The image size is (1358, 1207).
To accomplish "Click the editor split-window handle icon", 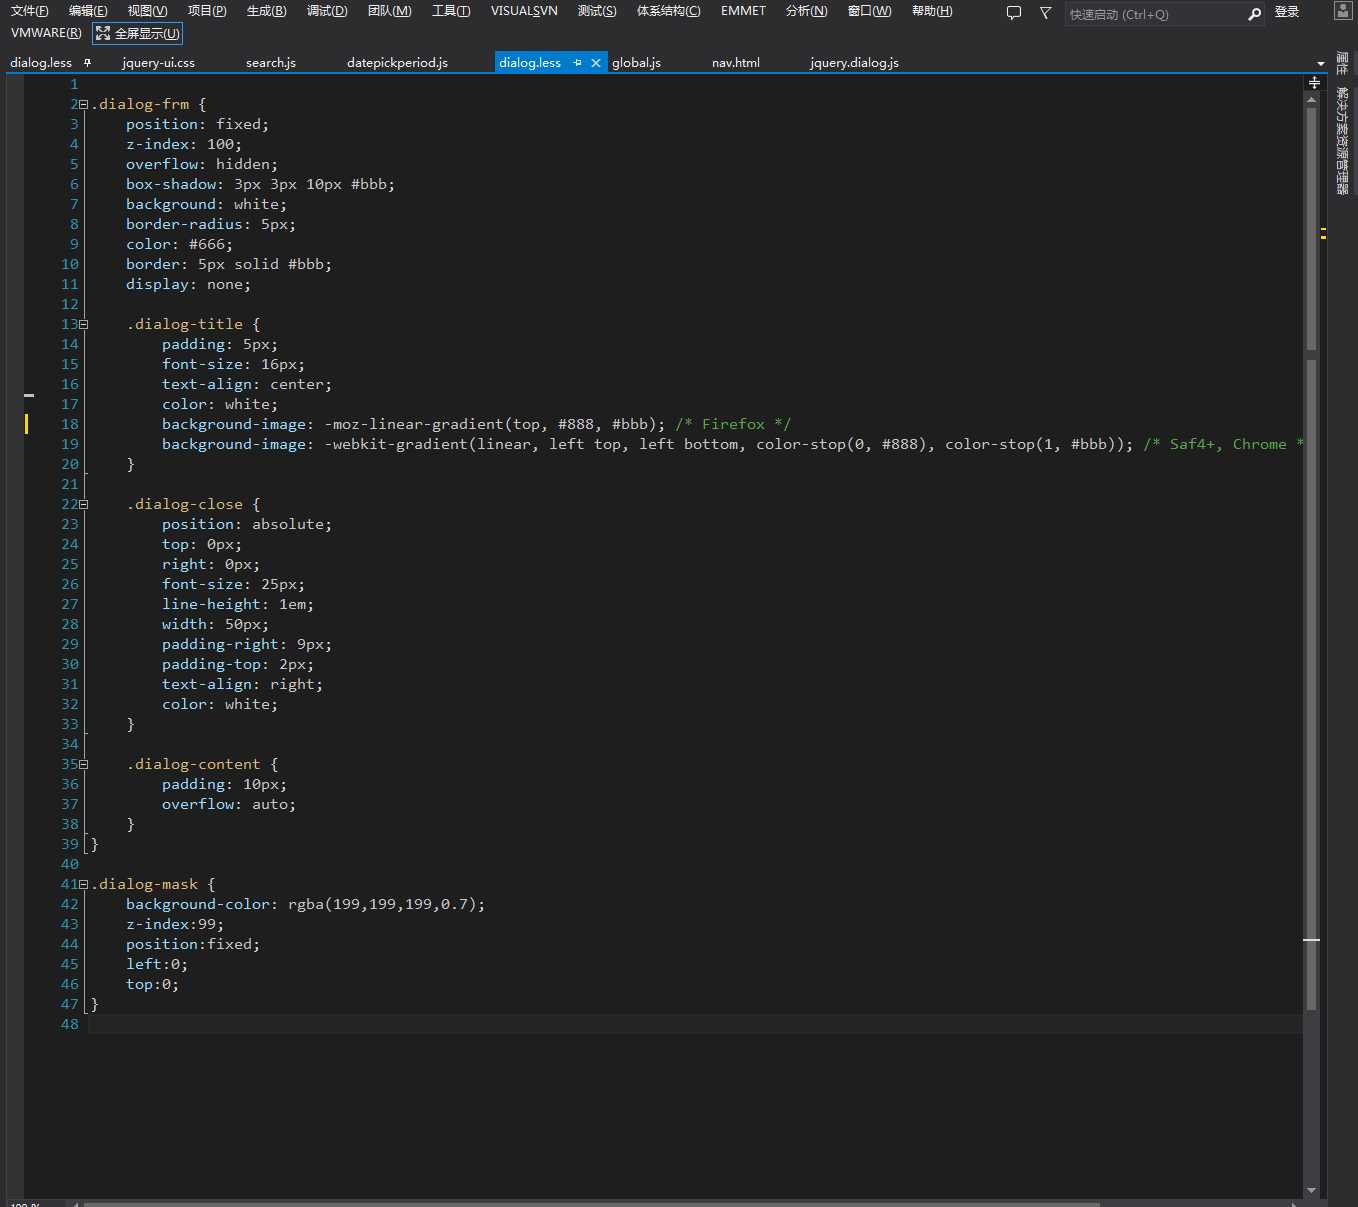I will tap(1314, 83).
